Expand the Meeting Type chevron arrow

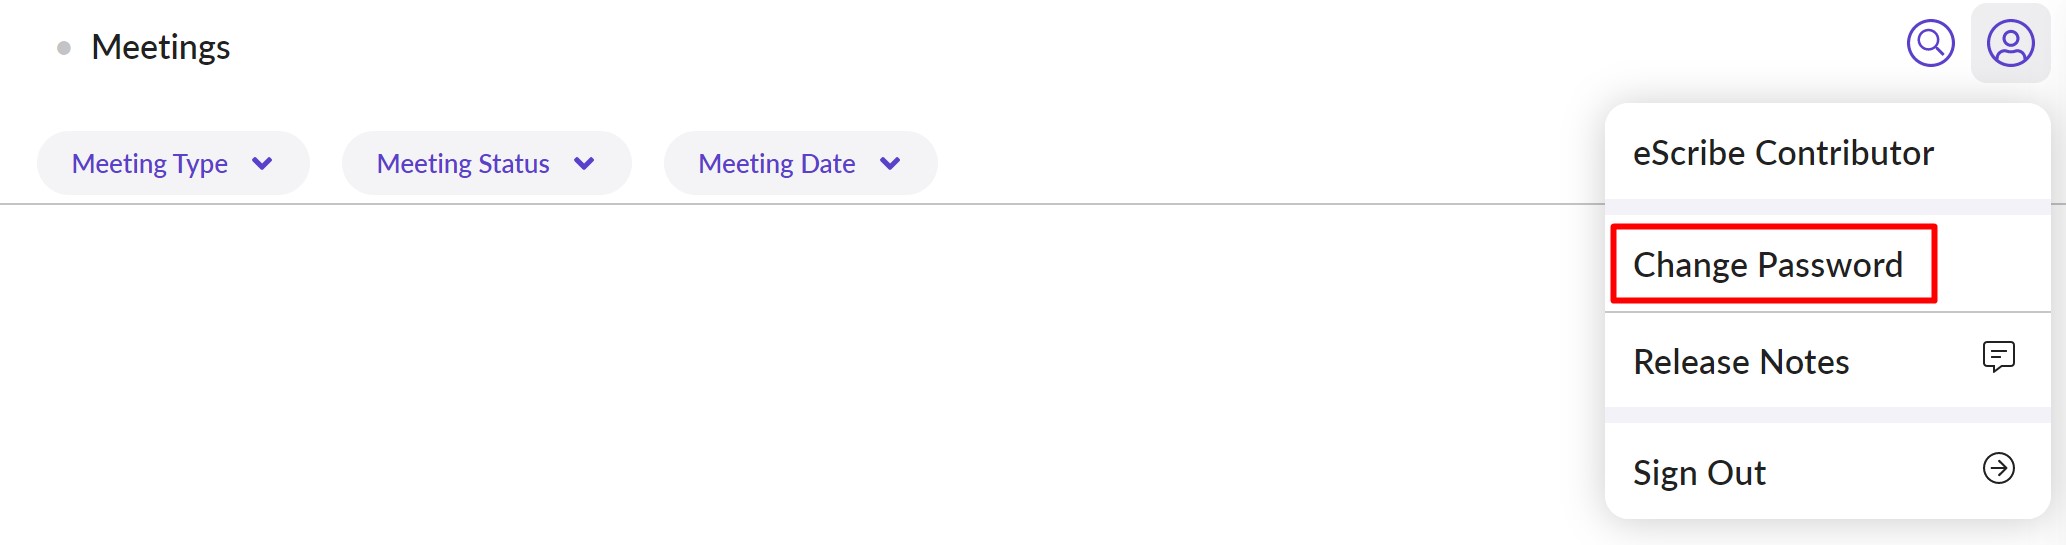coord(262,163)
